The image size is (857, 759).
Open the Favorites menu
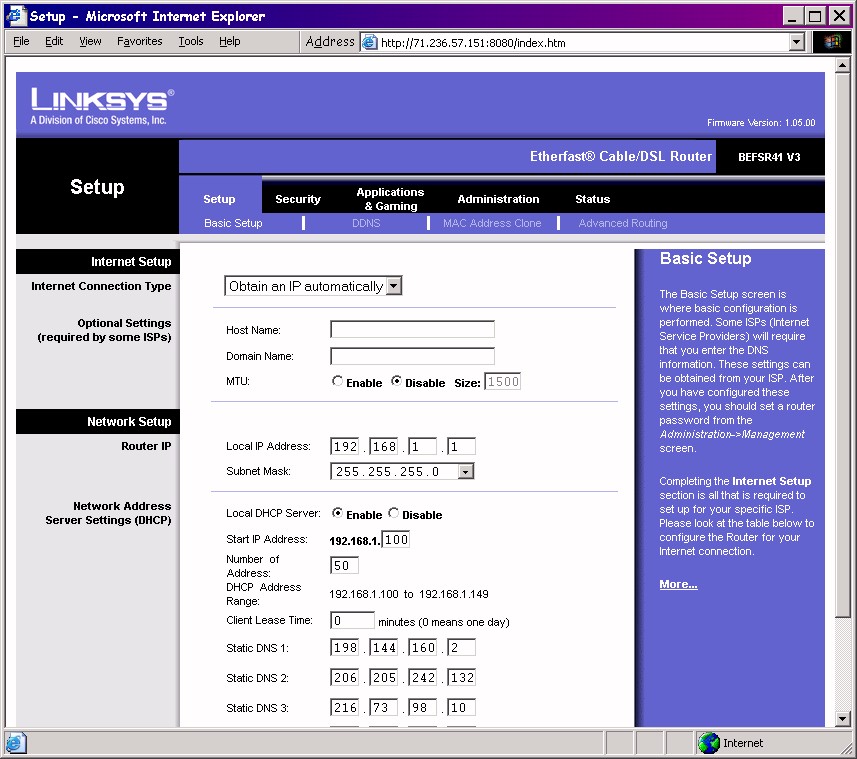click(139, 41)
